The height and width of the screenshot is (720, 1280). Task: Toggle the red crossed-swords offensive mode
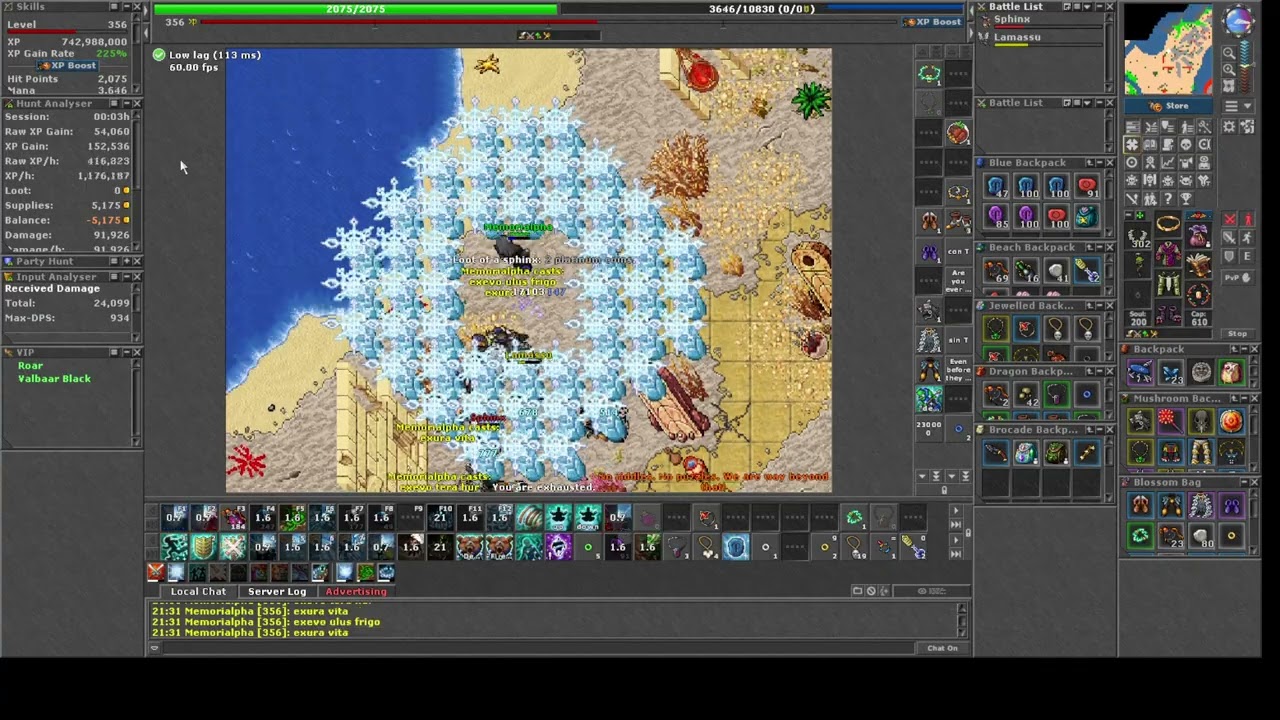[1230, 220]
